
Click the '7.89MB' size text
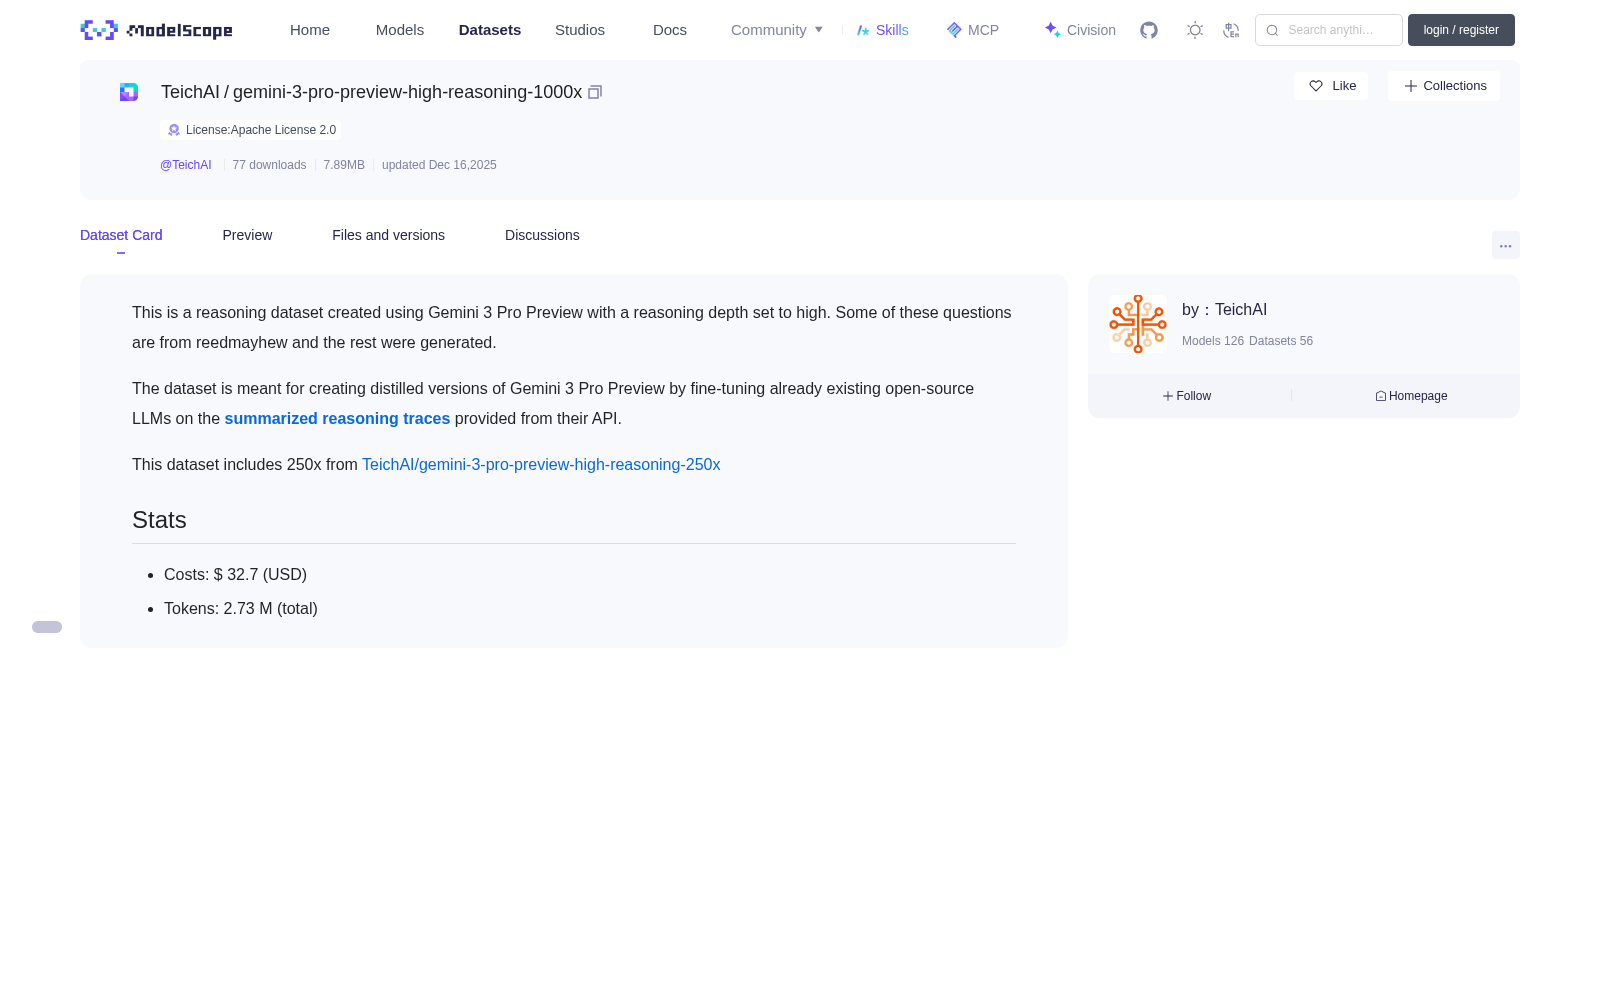344,165
